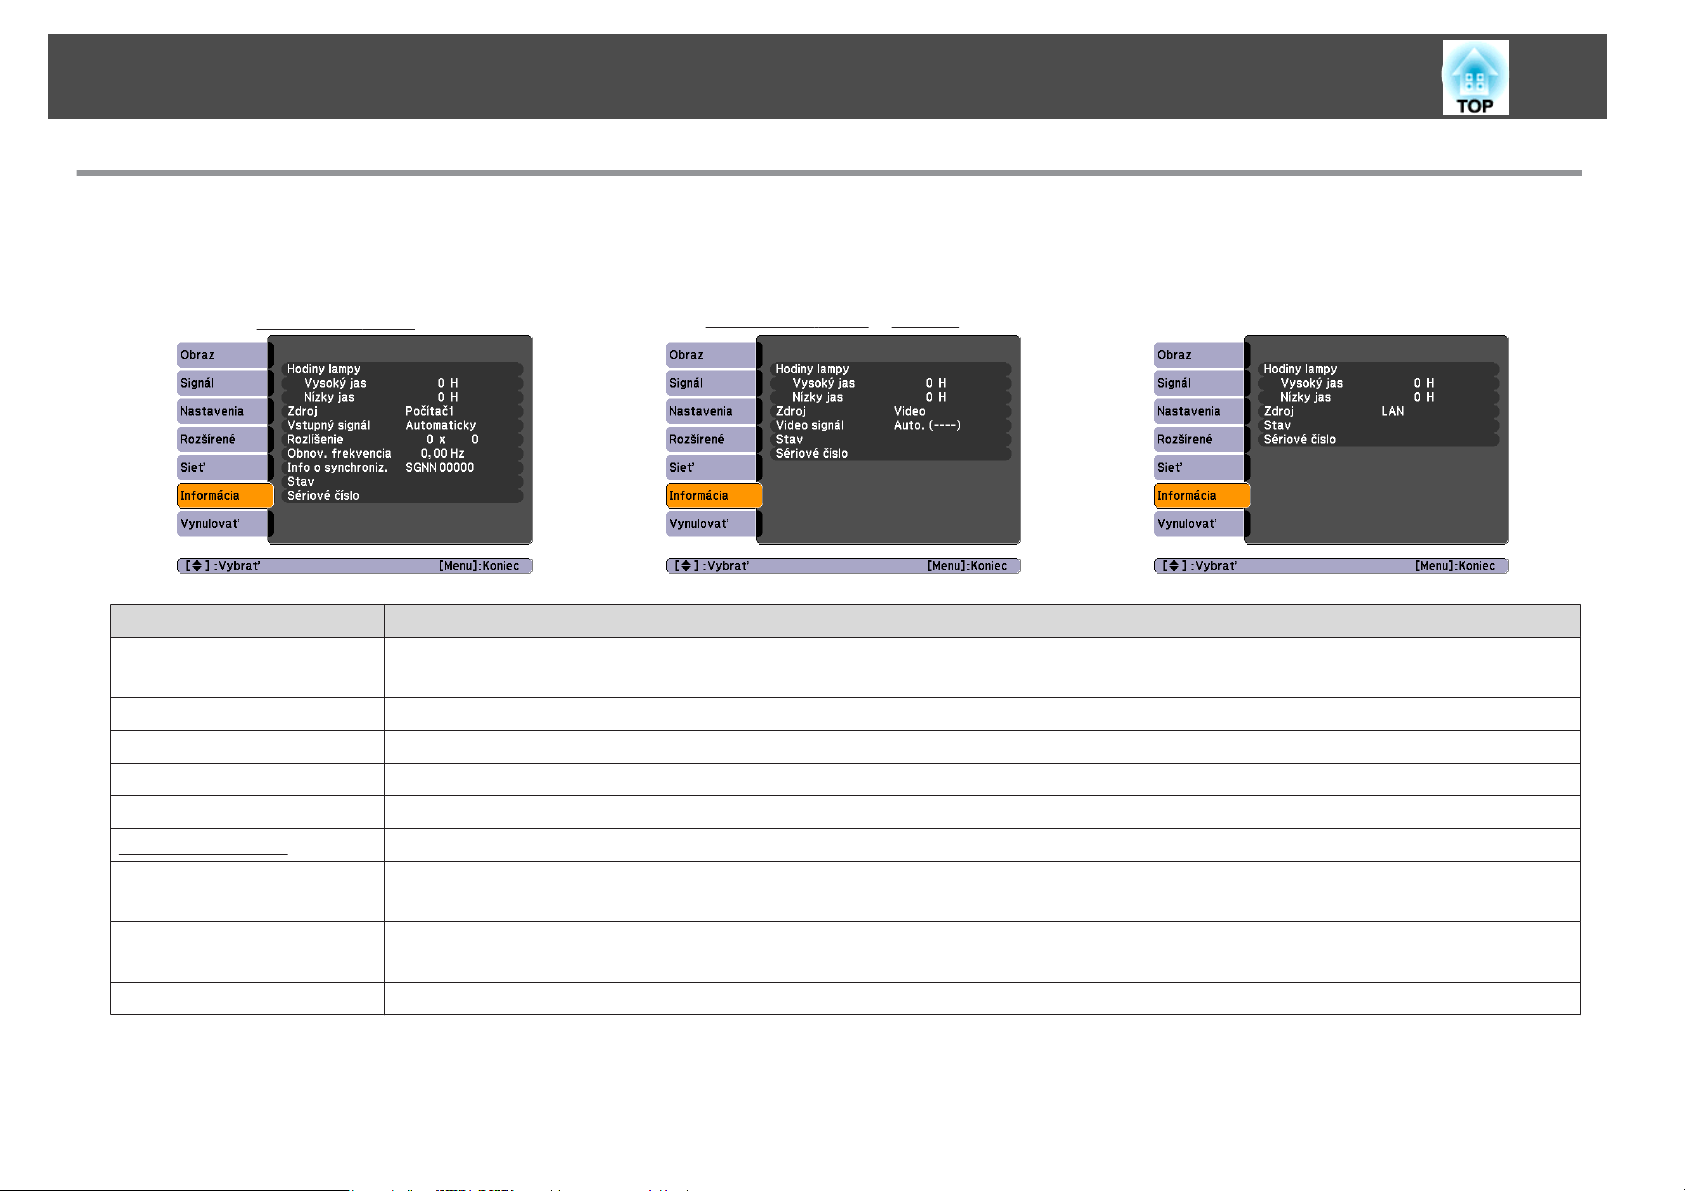The image size is (1685, 1191).
Task: Select highlighted Informácia tab in Počítač1 source menu
Action: pyautogui.click(x=225, y=495)
